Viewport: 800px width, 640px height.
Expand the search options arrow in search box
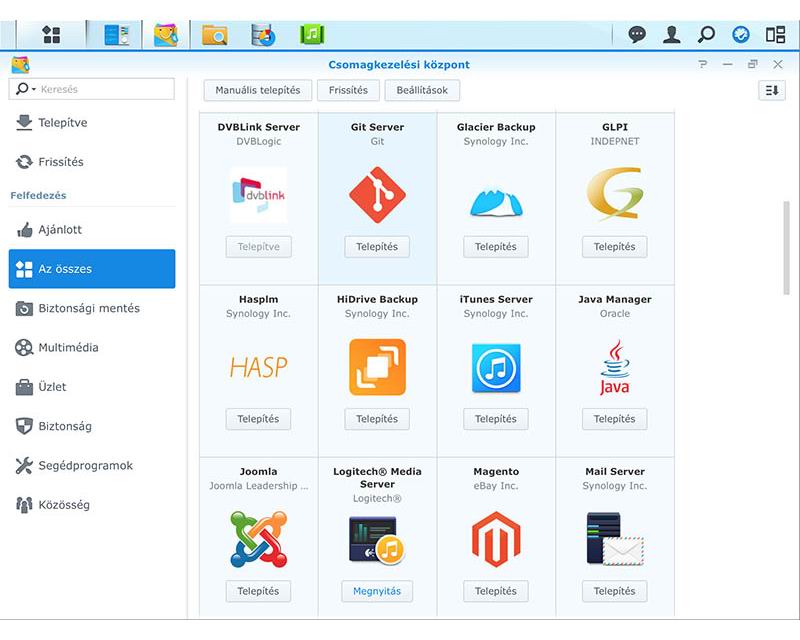click(x=35, y=88)
